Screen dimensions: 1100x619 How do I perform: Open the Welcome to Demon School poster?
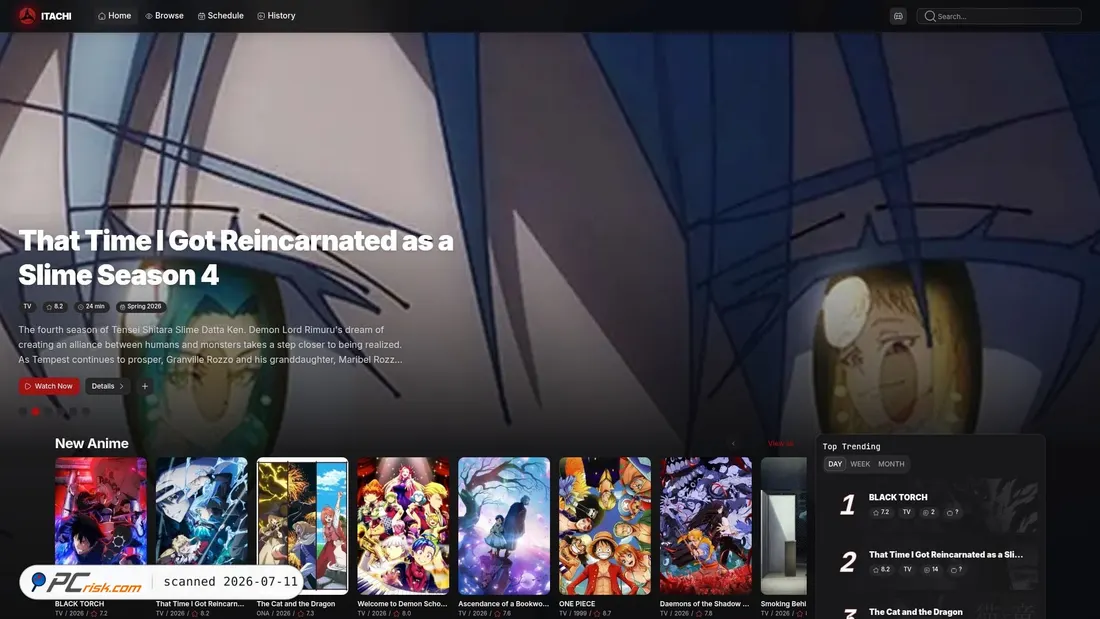(403, 526)
